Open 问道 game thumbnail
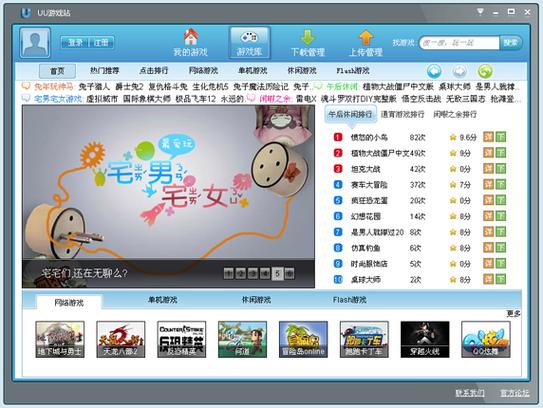 [242, 339]
